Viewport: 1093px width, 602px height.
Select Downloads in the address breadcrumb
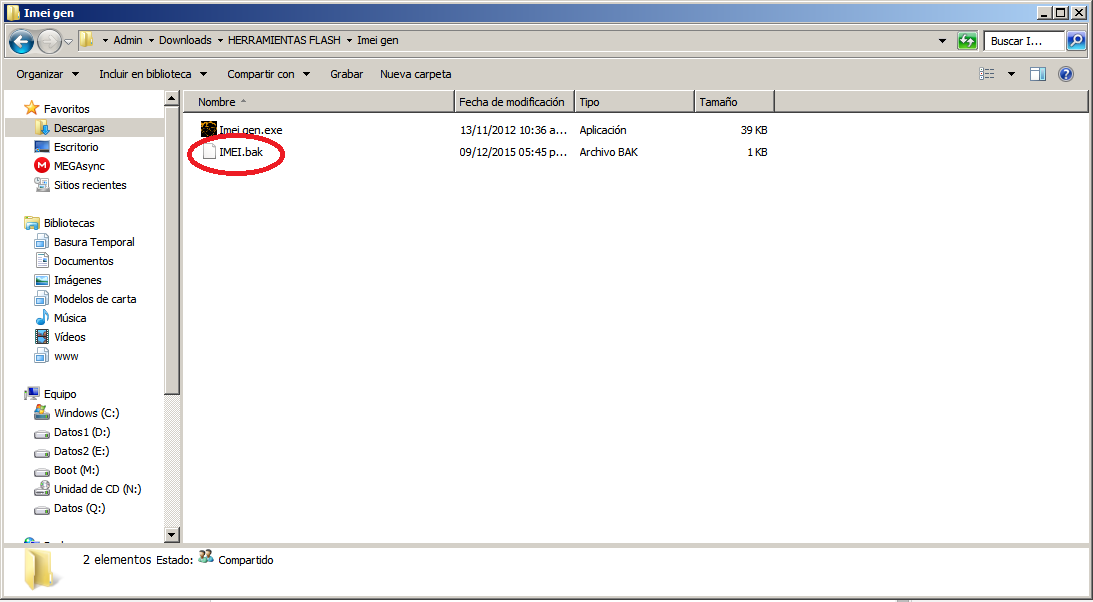[185, 40]
